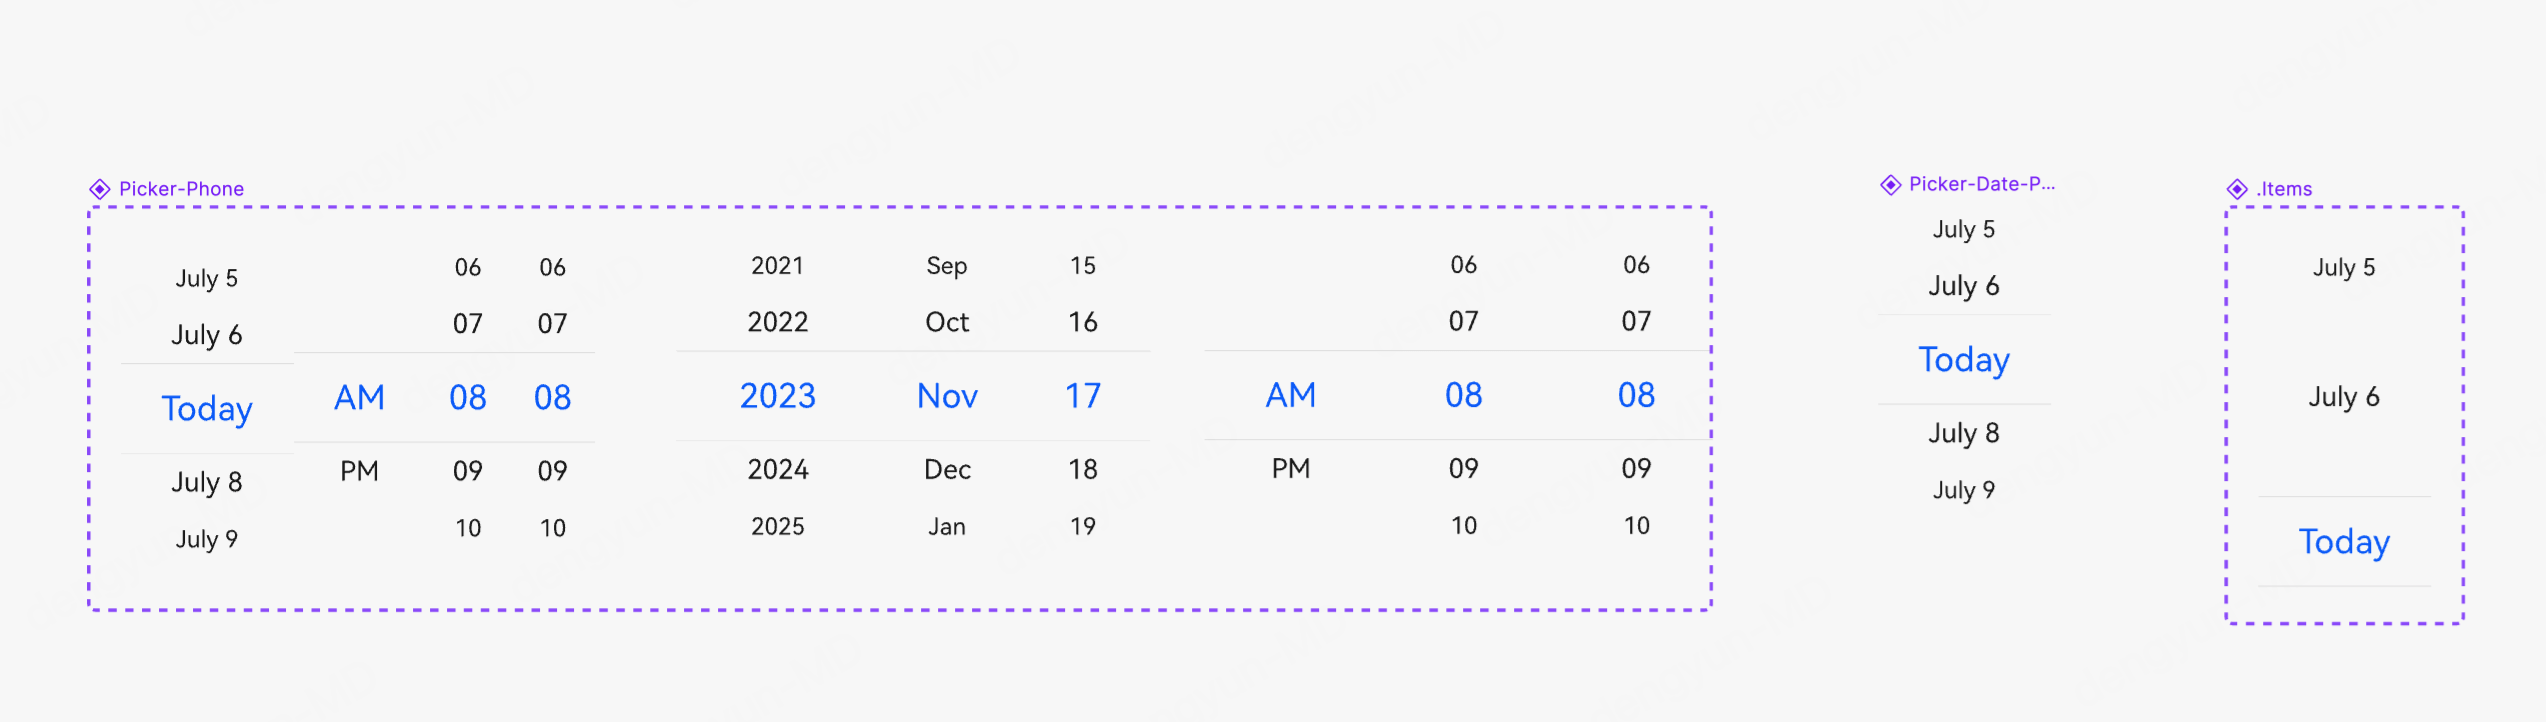Select the Picker-Phone frame label
The height and width of the screenshot is (722, 2546).
tap(181, 189)
